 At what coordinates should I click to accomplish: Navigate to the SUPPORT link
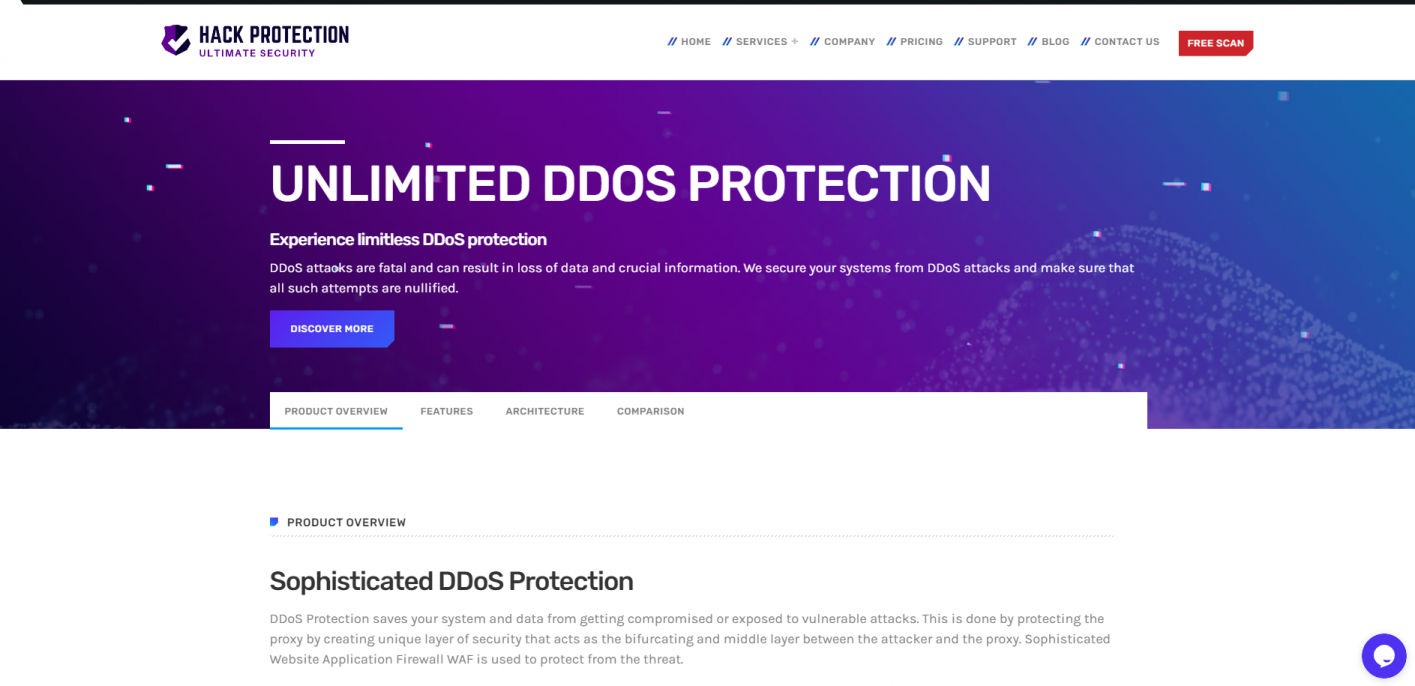tap(991, 41)
